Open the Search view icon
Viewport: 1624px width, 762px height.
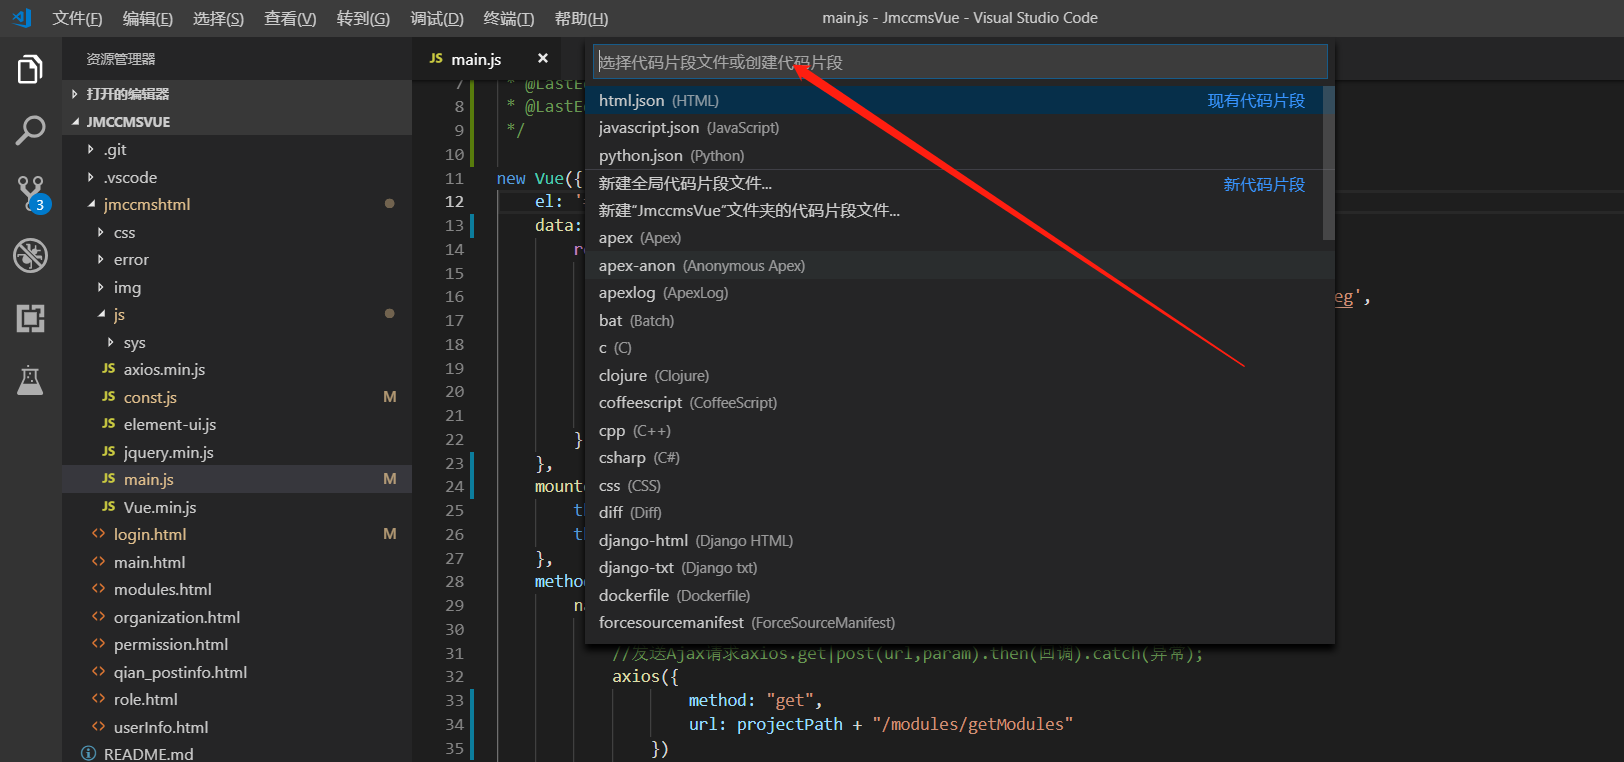(30, 130)
